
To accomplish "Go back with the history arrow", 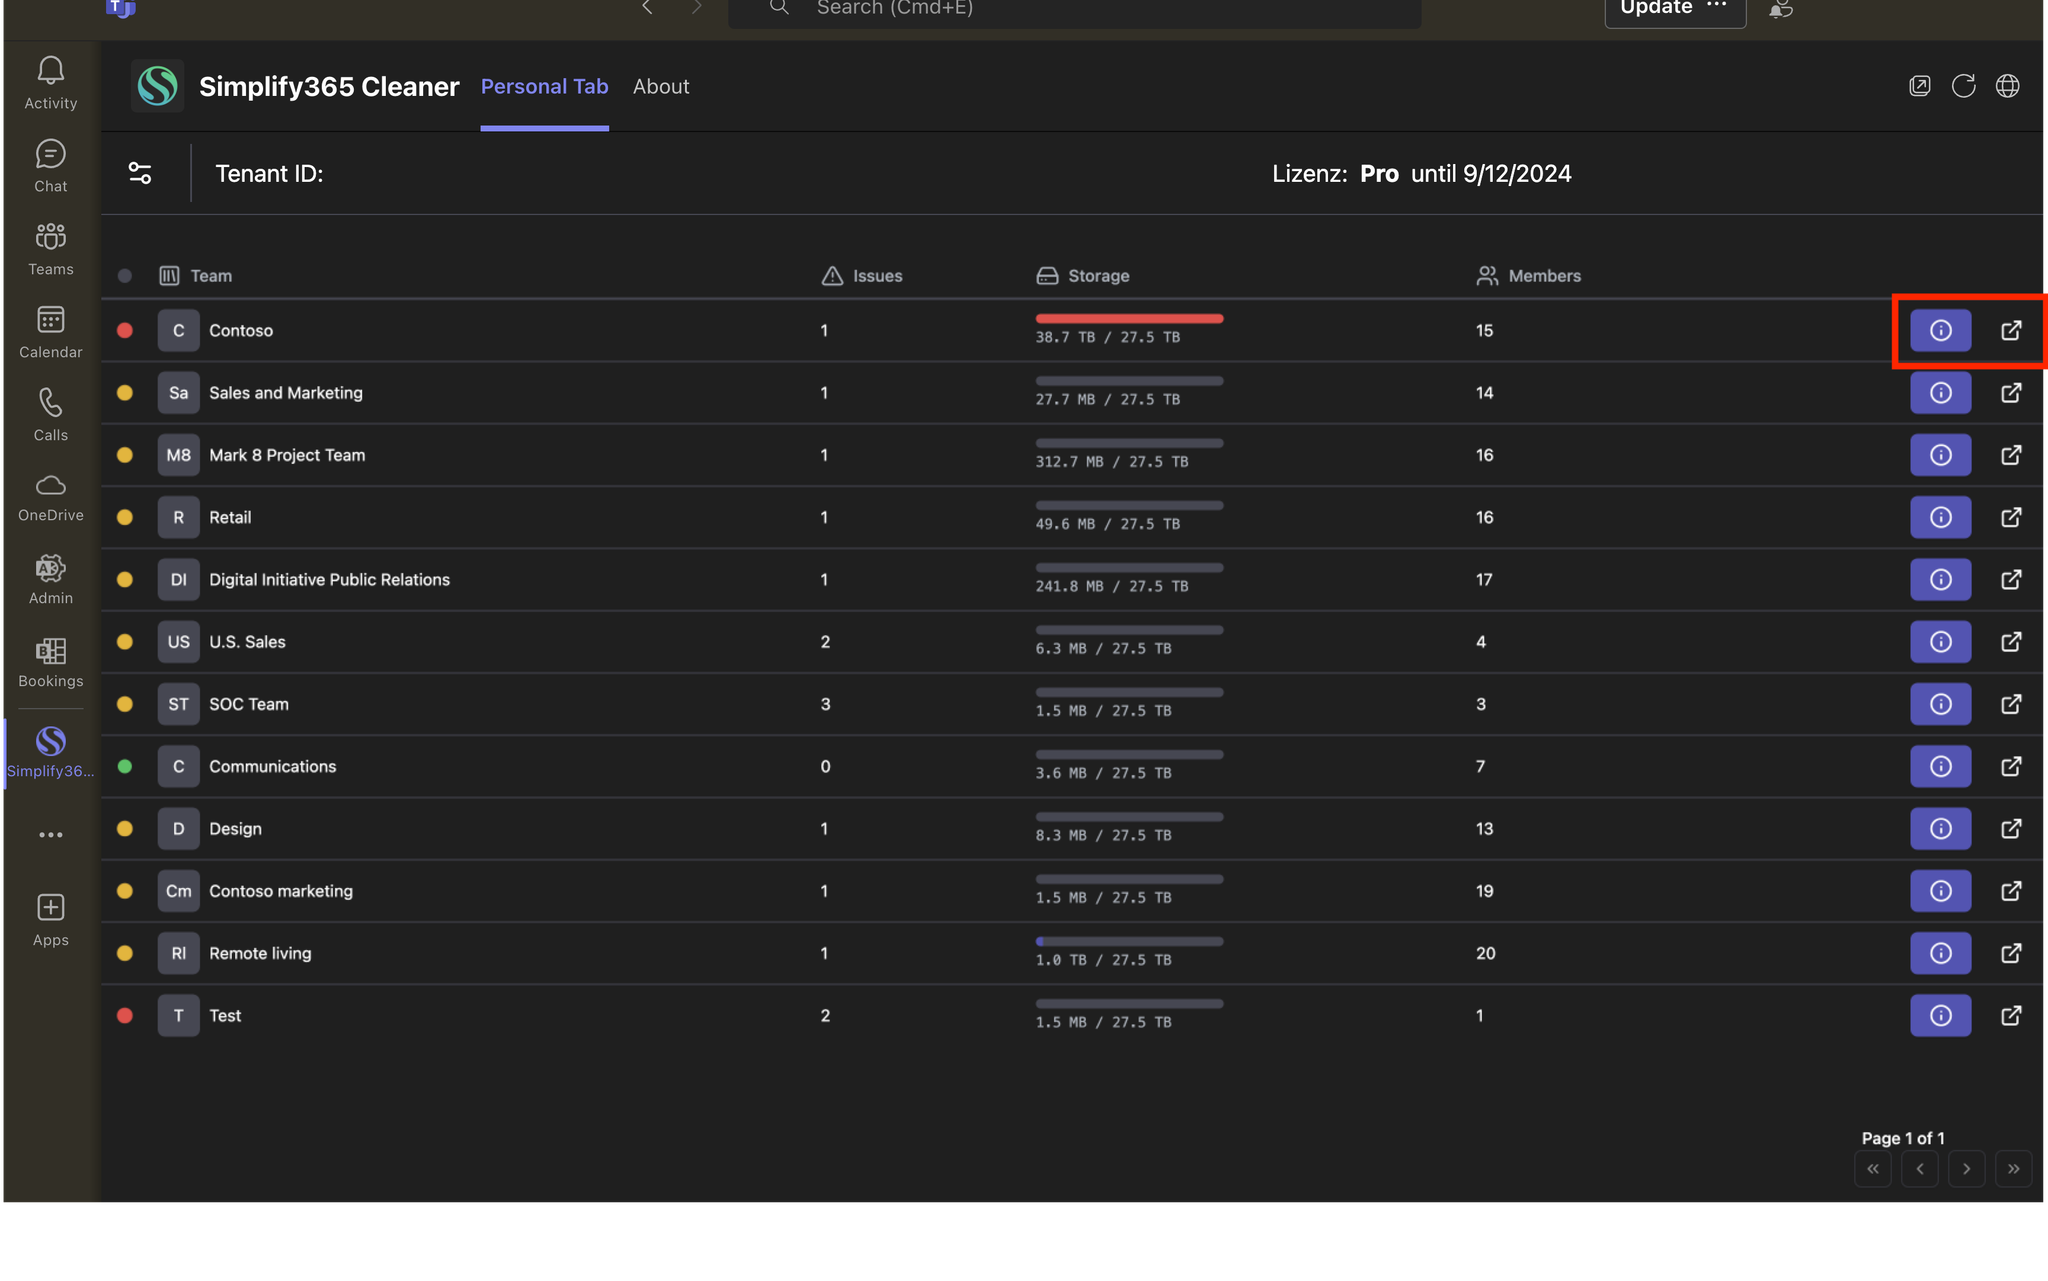I will pos(647,8).
